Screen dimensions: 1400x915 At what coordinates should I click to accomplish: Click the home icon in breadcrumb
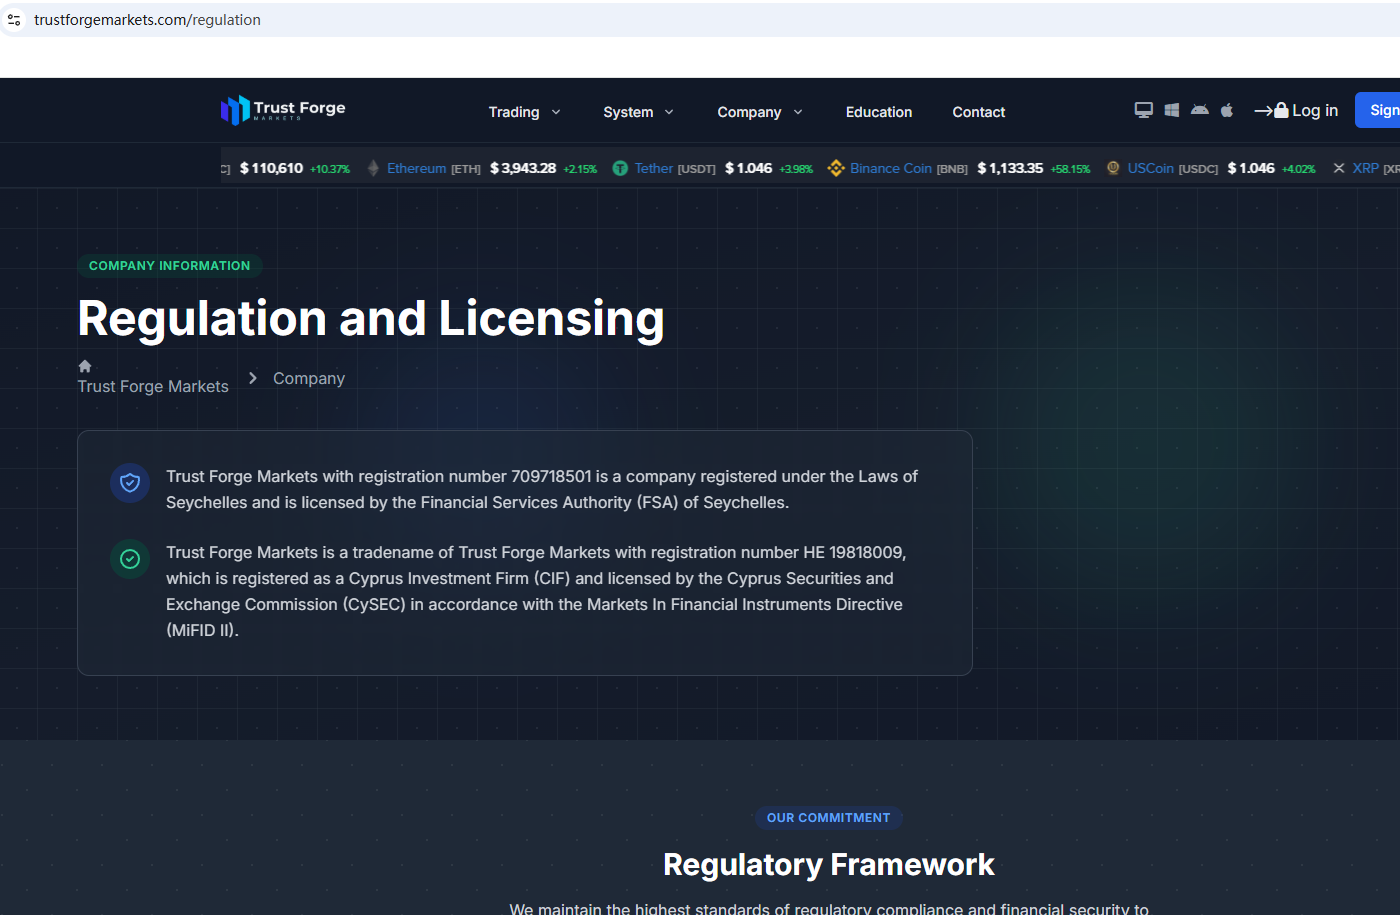click(85, 366)
